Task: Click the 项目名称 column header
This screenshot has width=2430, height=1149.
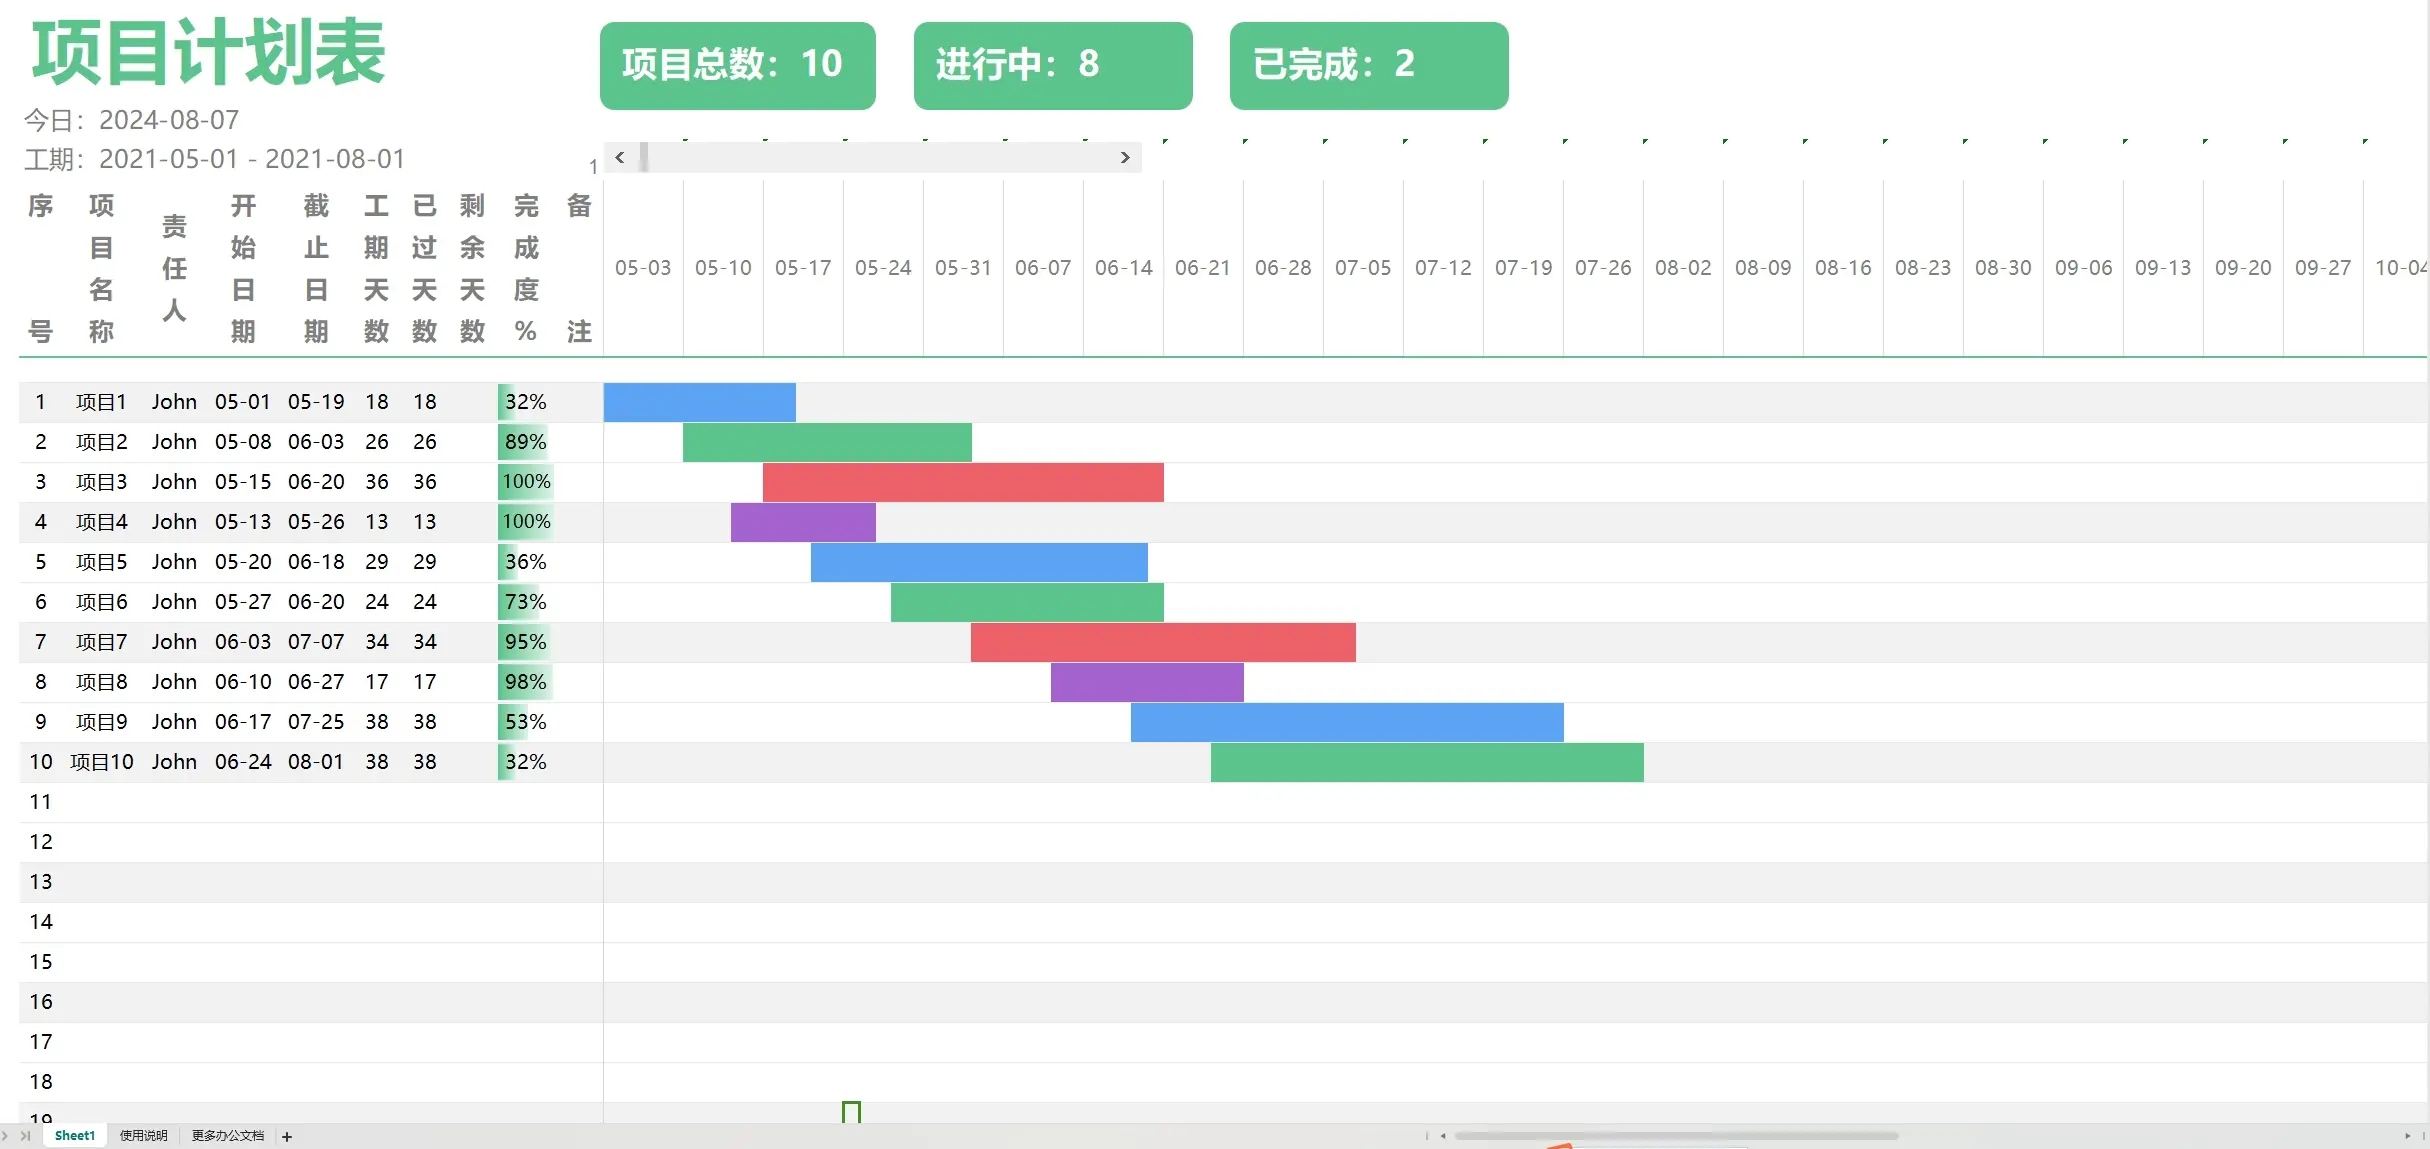Action: 101,268
